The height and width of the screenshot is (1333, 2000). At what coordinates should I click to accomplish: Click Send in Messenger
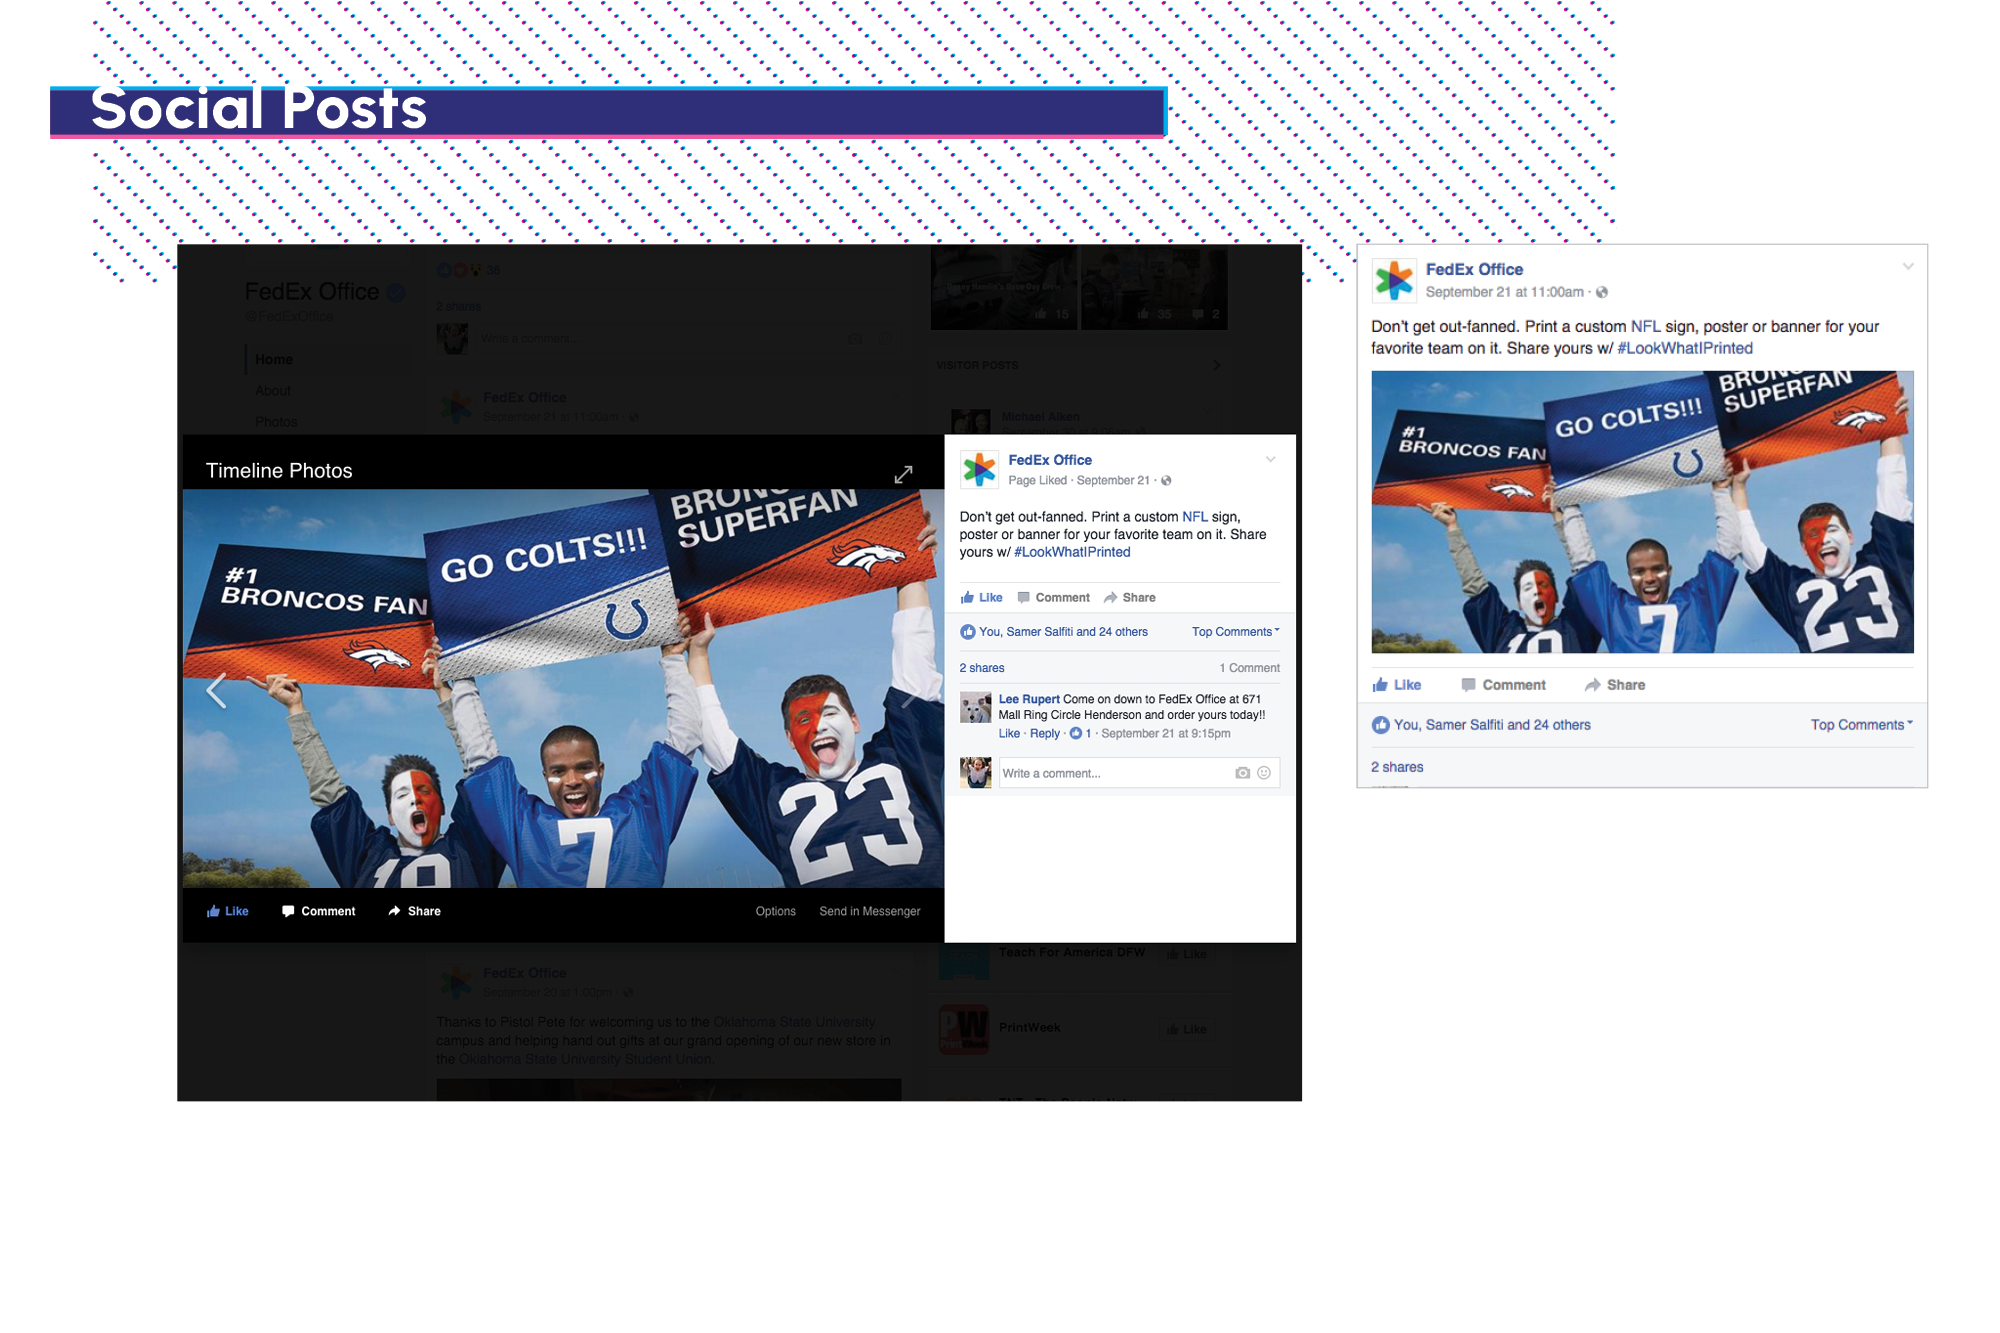coord(869,911)
